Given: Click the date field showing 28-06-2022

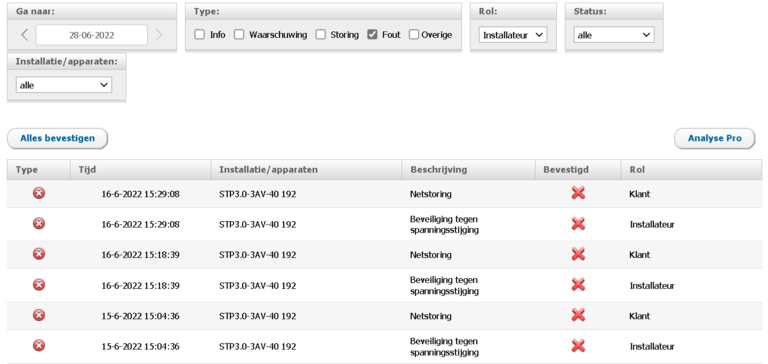Looking at the screenshot, I should (92, 35).
